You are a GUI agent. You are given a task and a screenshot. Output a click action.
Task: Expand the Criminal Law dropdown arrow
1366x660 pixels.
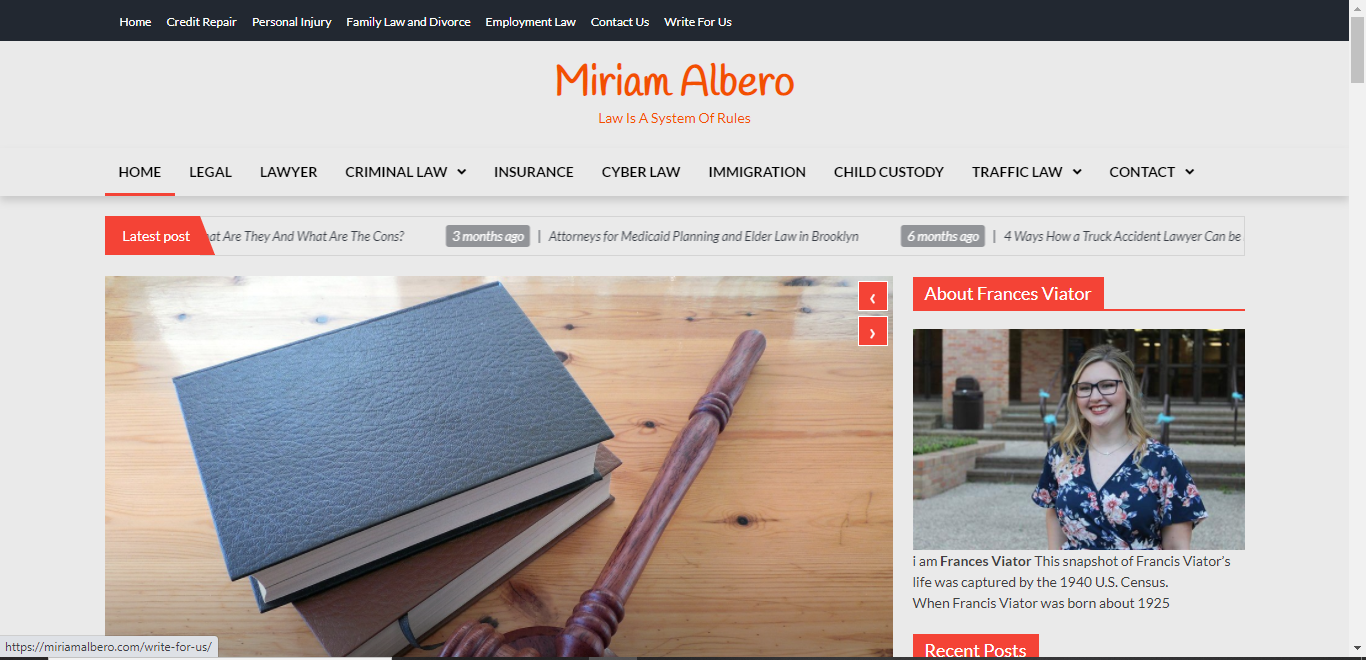point(462,172)
